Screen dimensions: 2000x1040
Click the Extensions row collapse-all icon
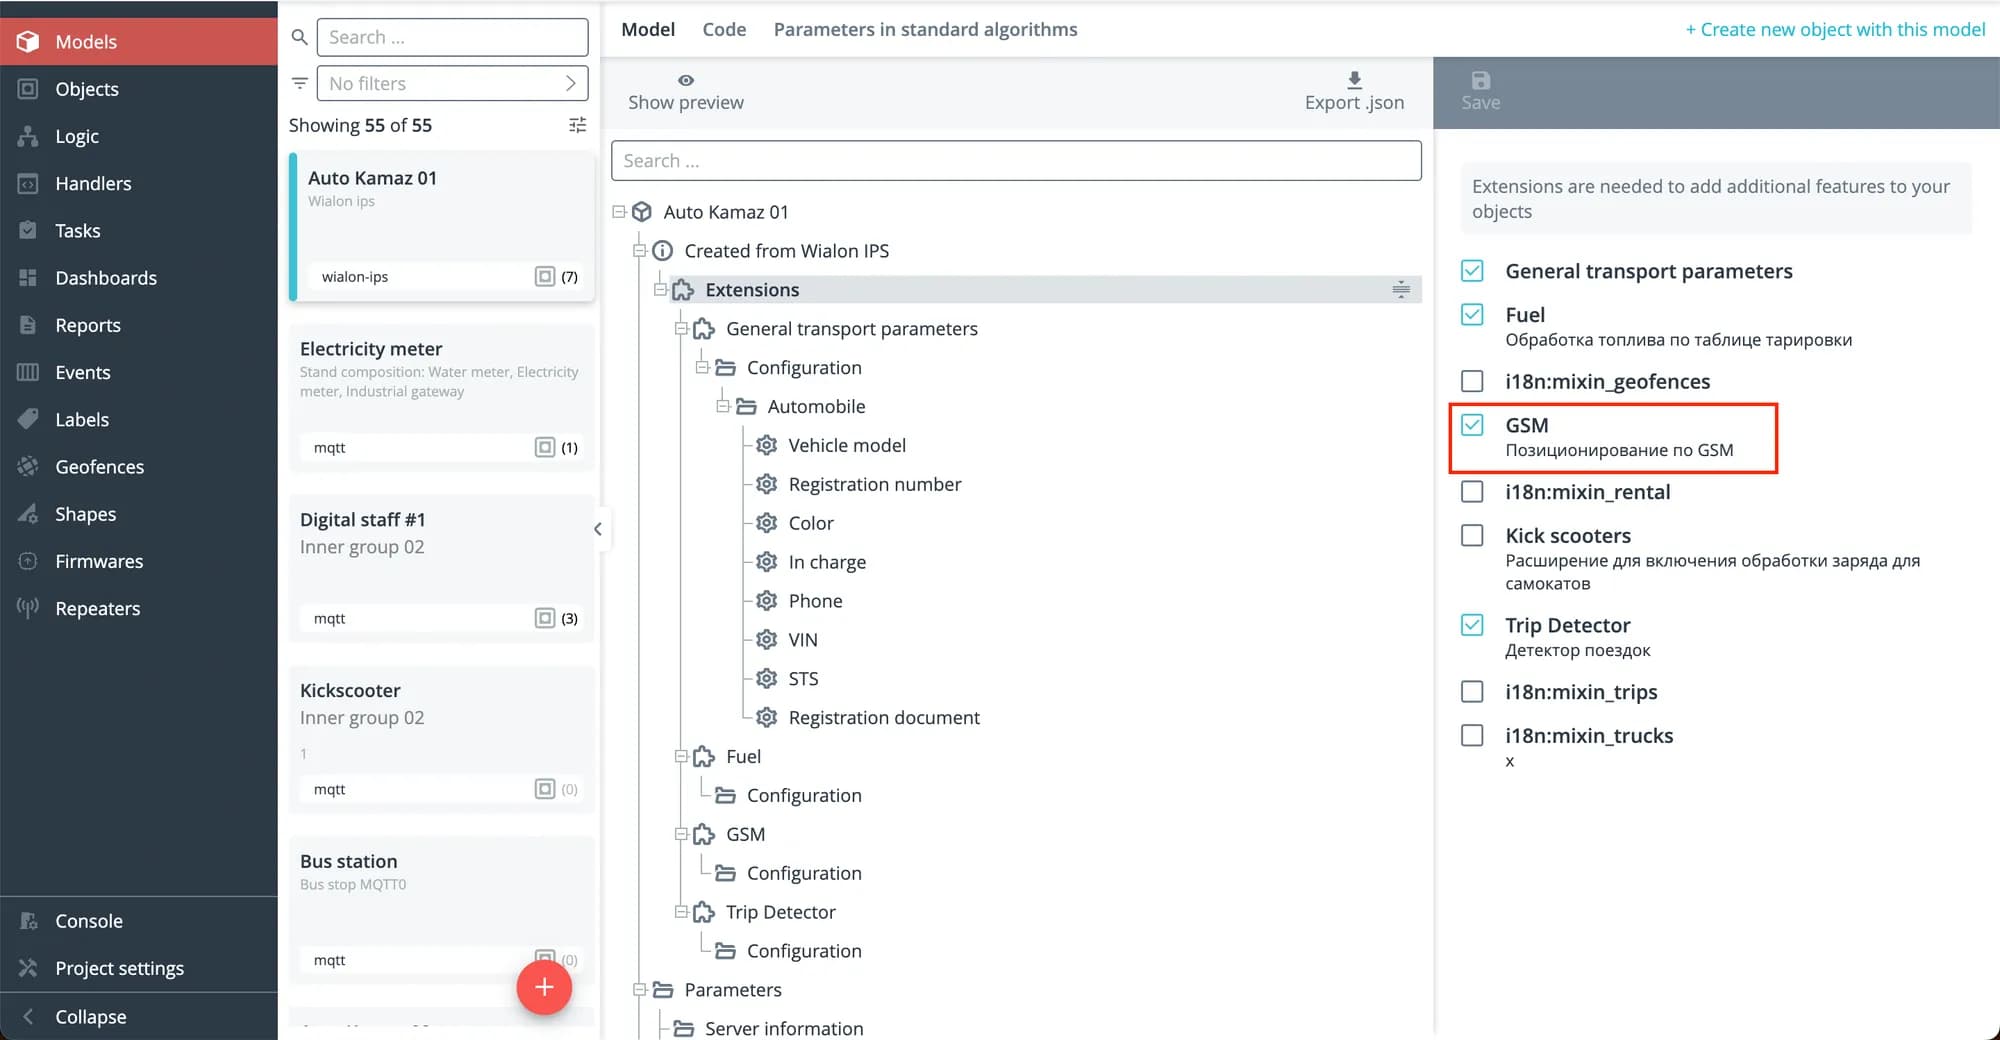(1400, 290)
